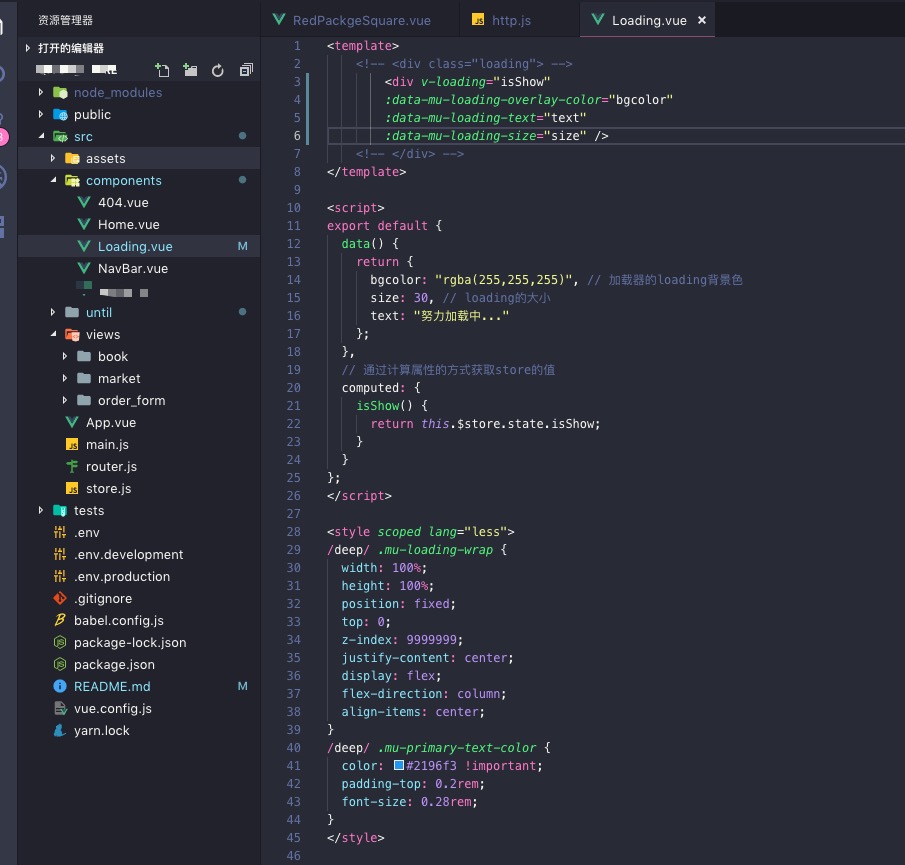Image resolution: width=905 pixels, height=865 pixels.
Task: Click the JS icon beside store.js
Action: [x=72, y=488]
